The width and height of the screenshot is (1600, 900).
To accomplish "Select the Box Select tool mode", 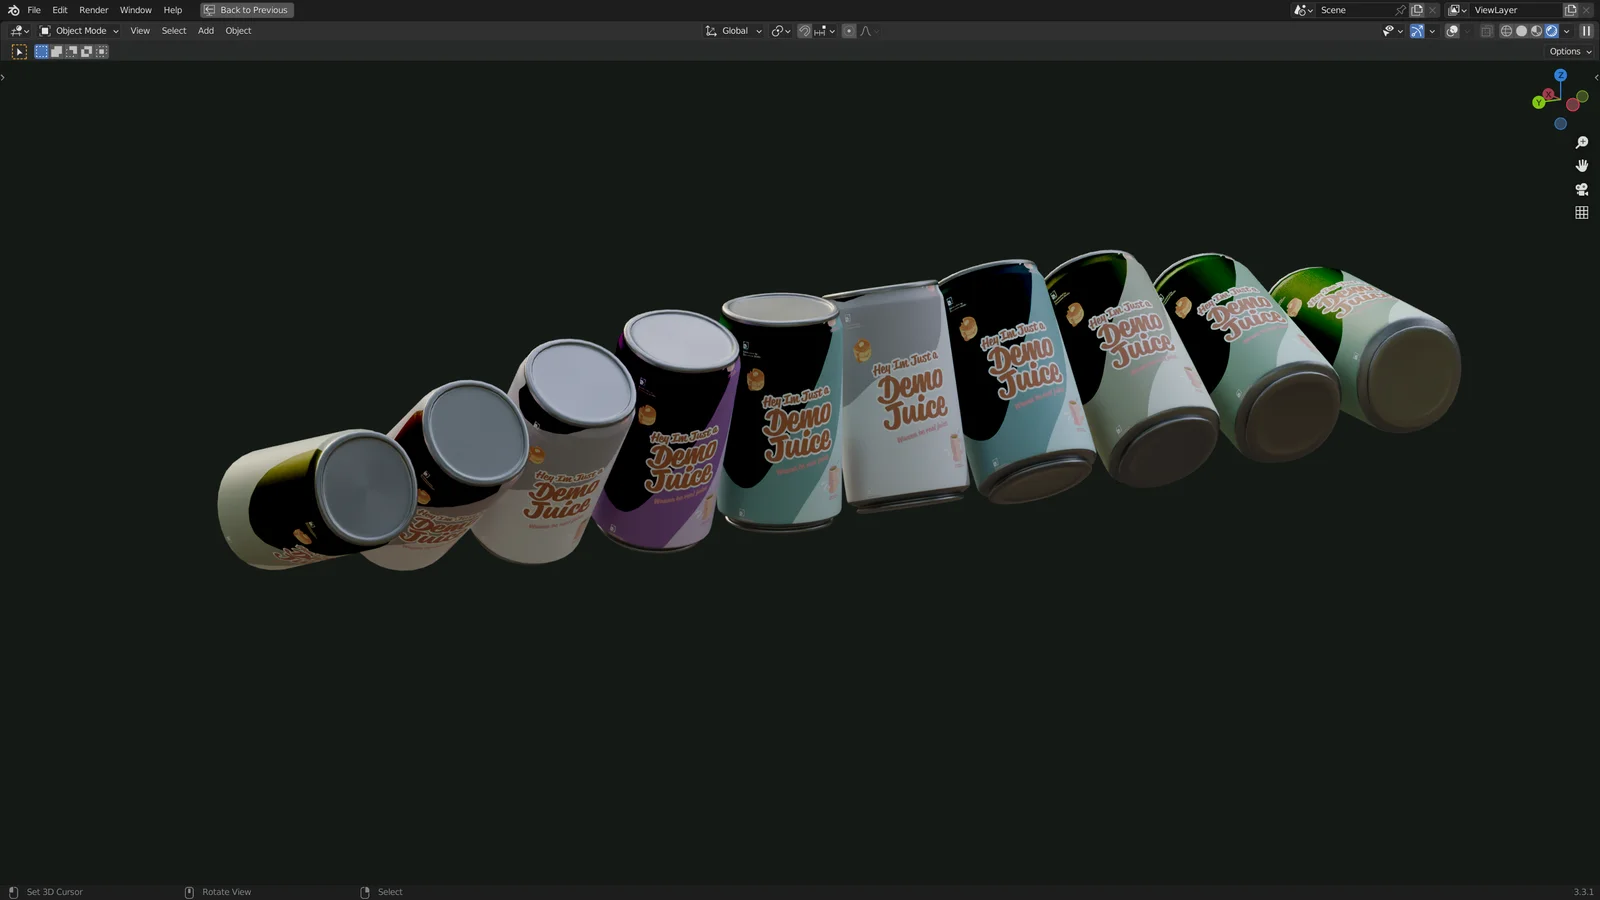I will pos(41,51).
